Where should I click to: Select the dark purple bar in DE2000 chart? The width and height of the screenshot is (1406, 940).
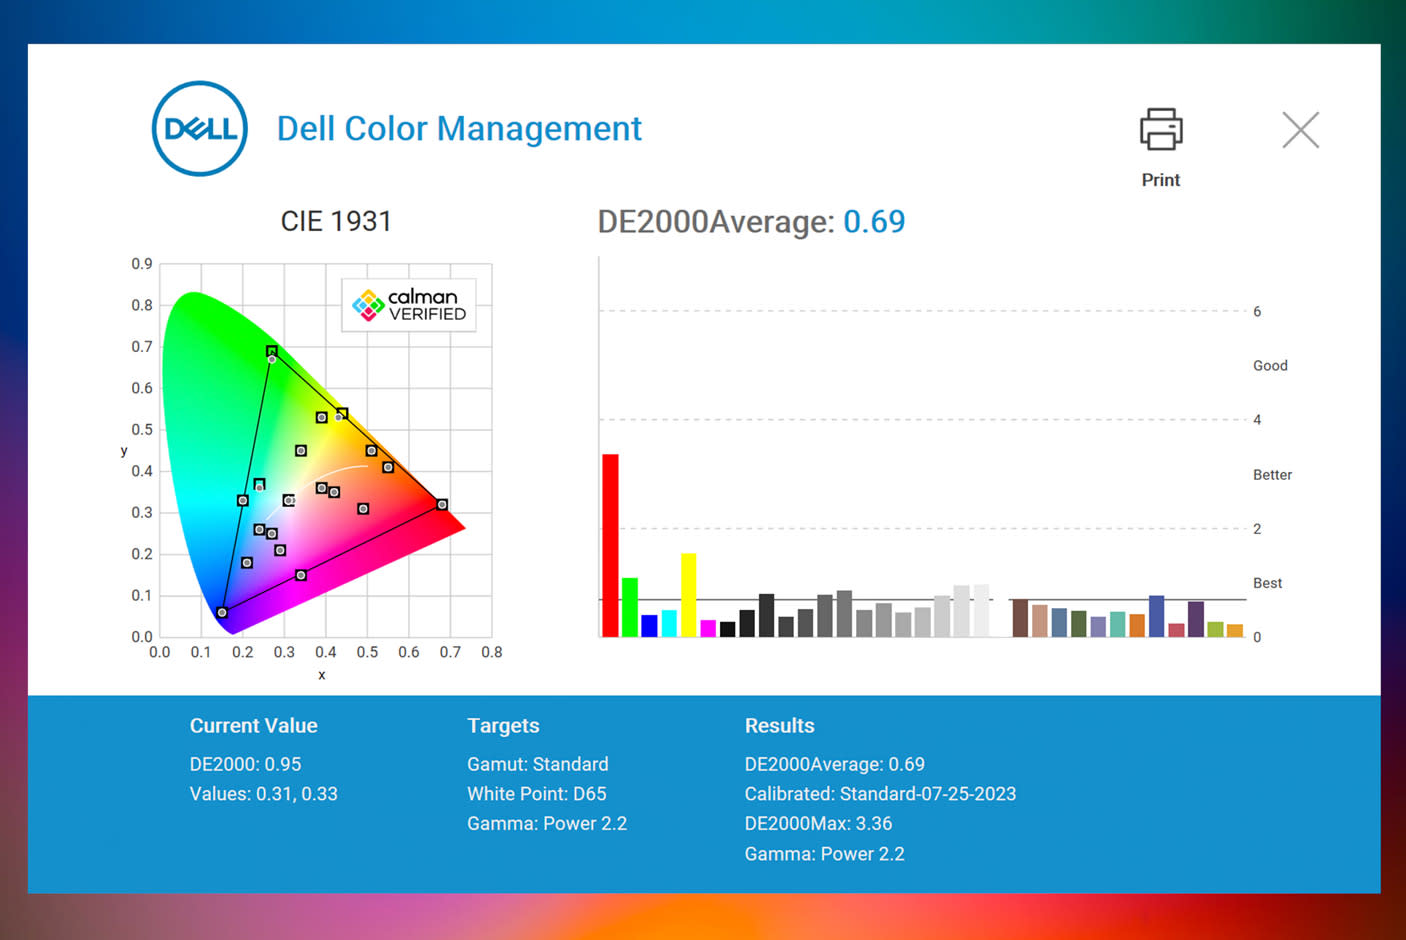coord(1196,619)
